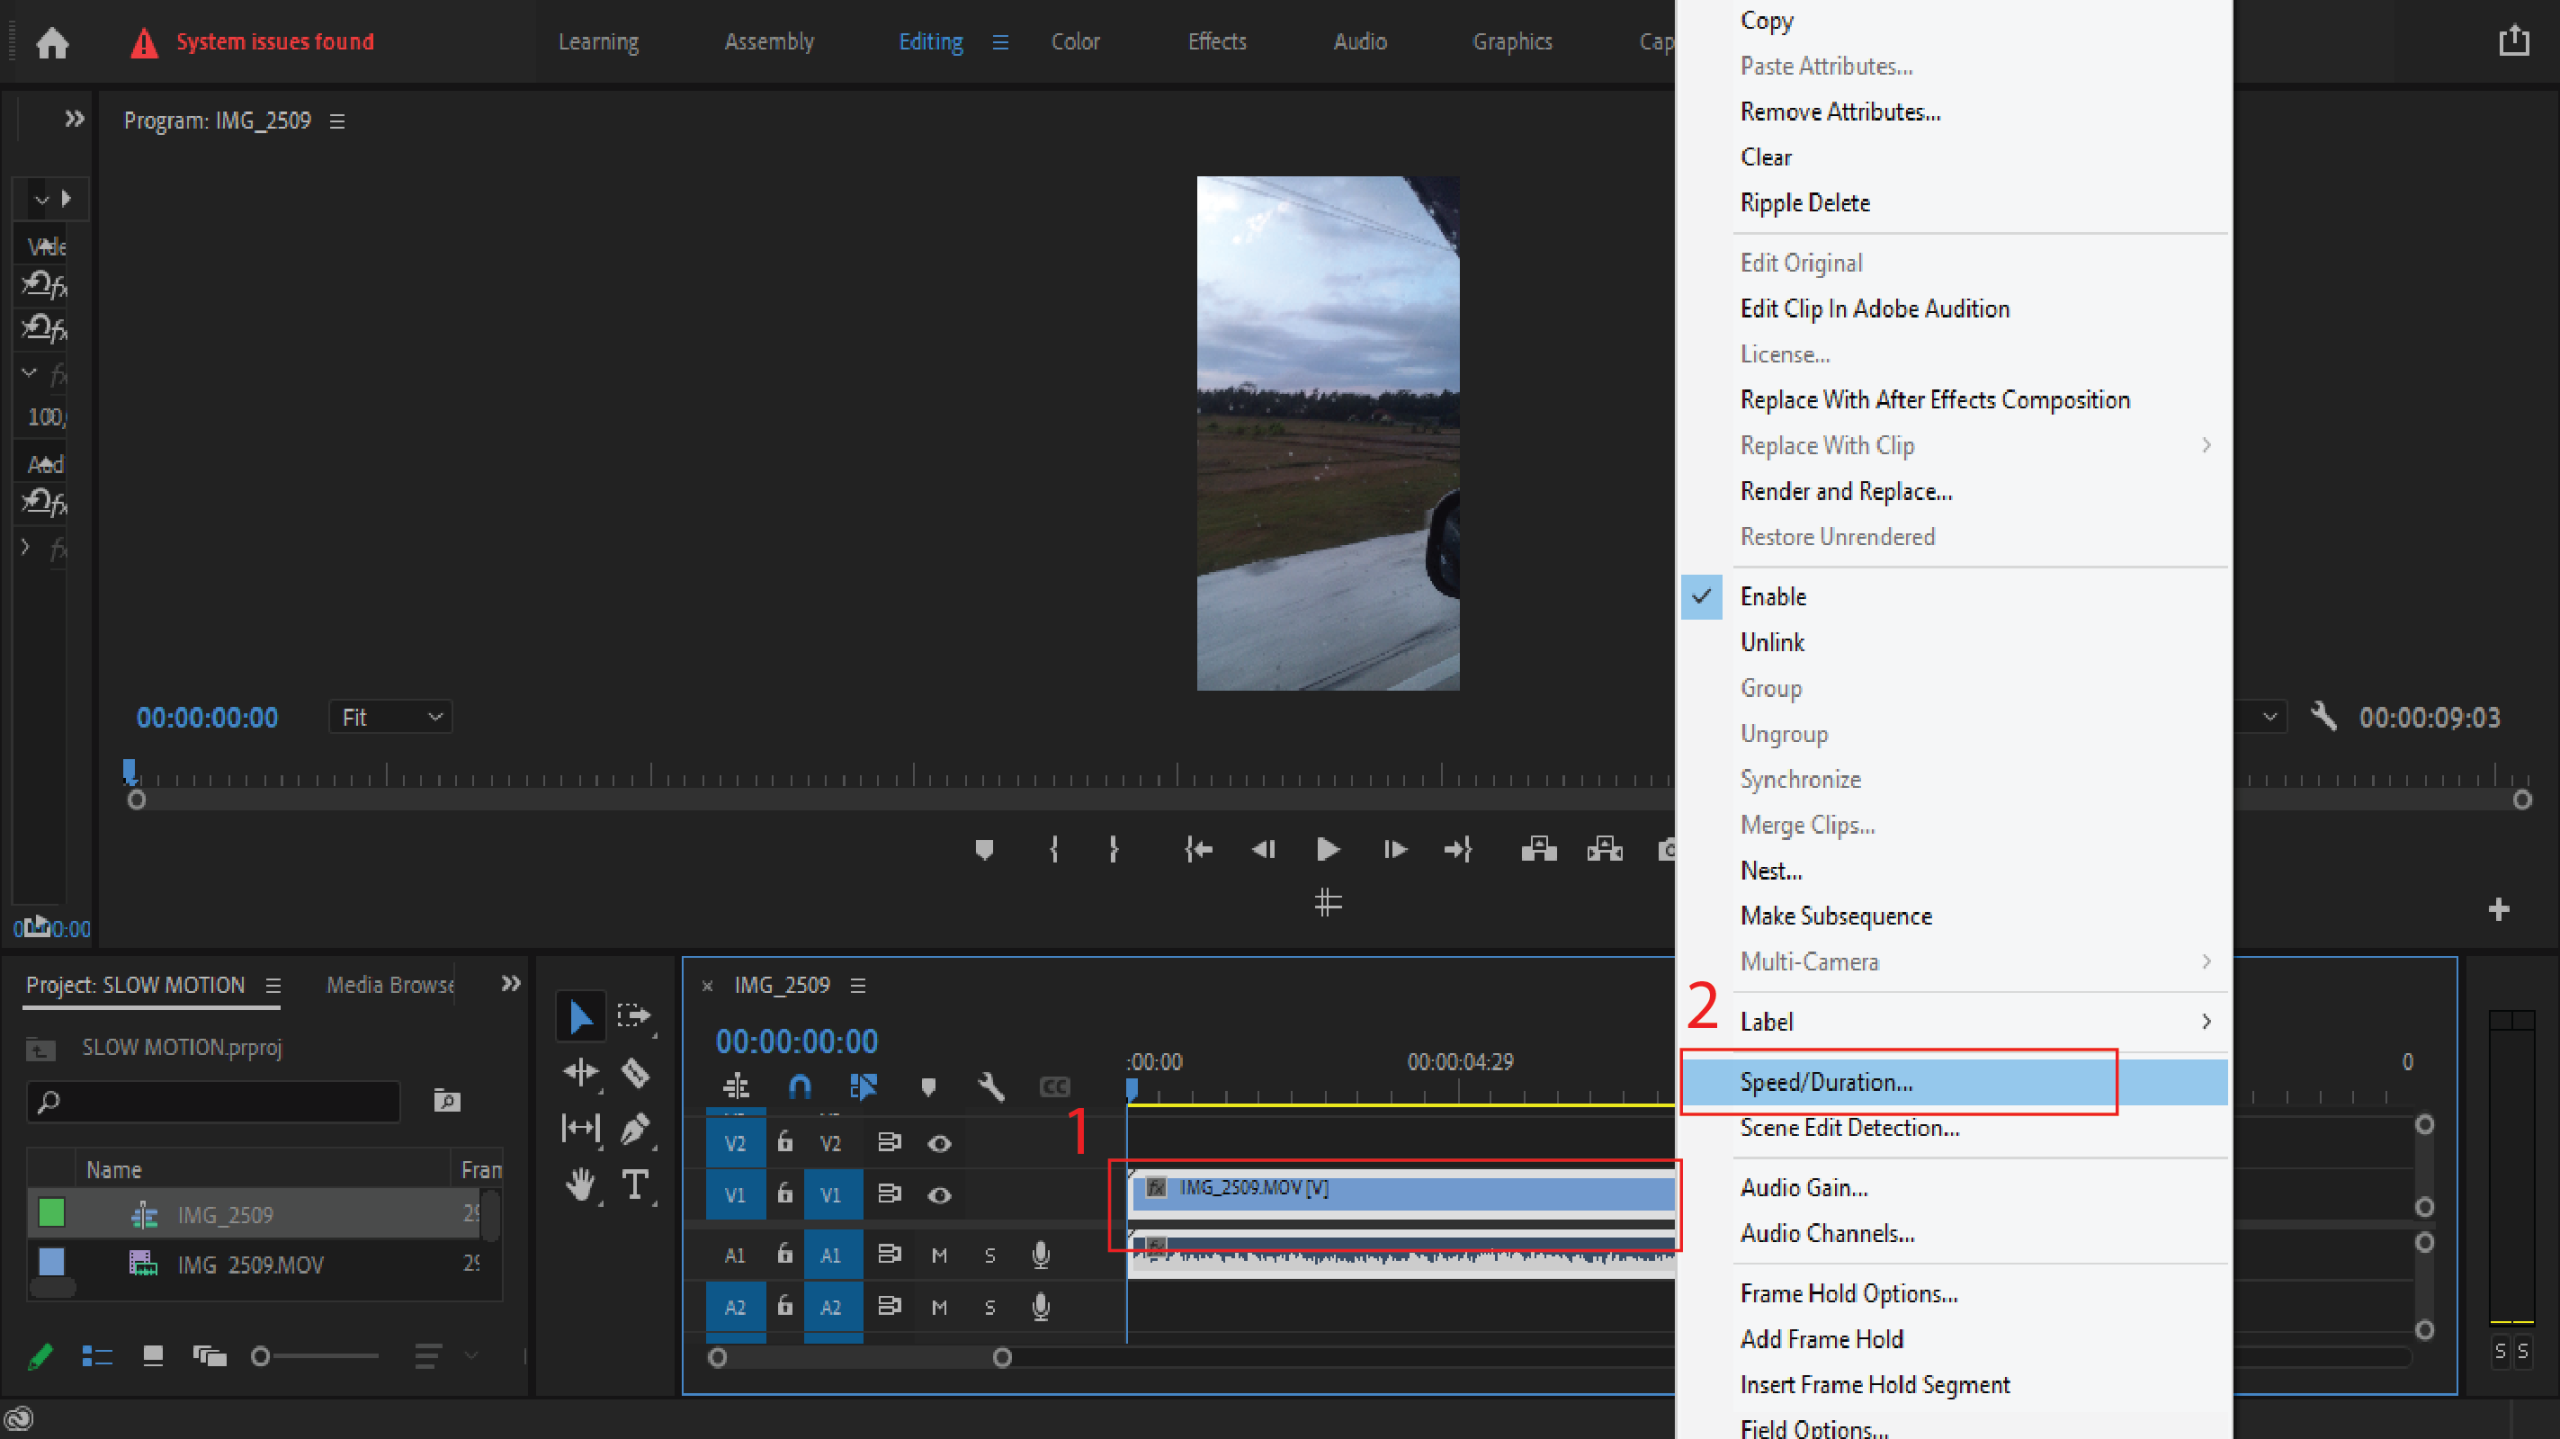Select the Razor tool
Screen dimensions: 2560x1439
click(x=636, y=1073)
